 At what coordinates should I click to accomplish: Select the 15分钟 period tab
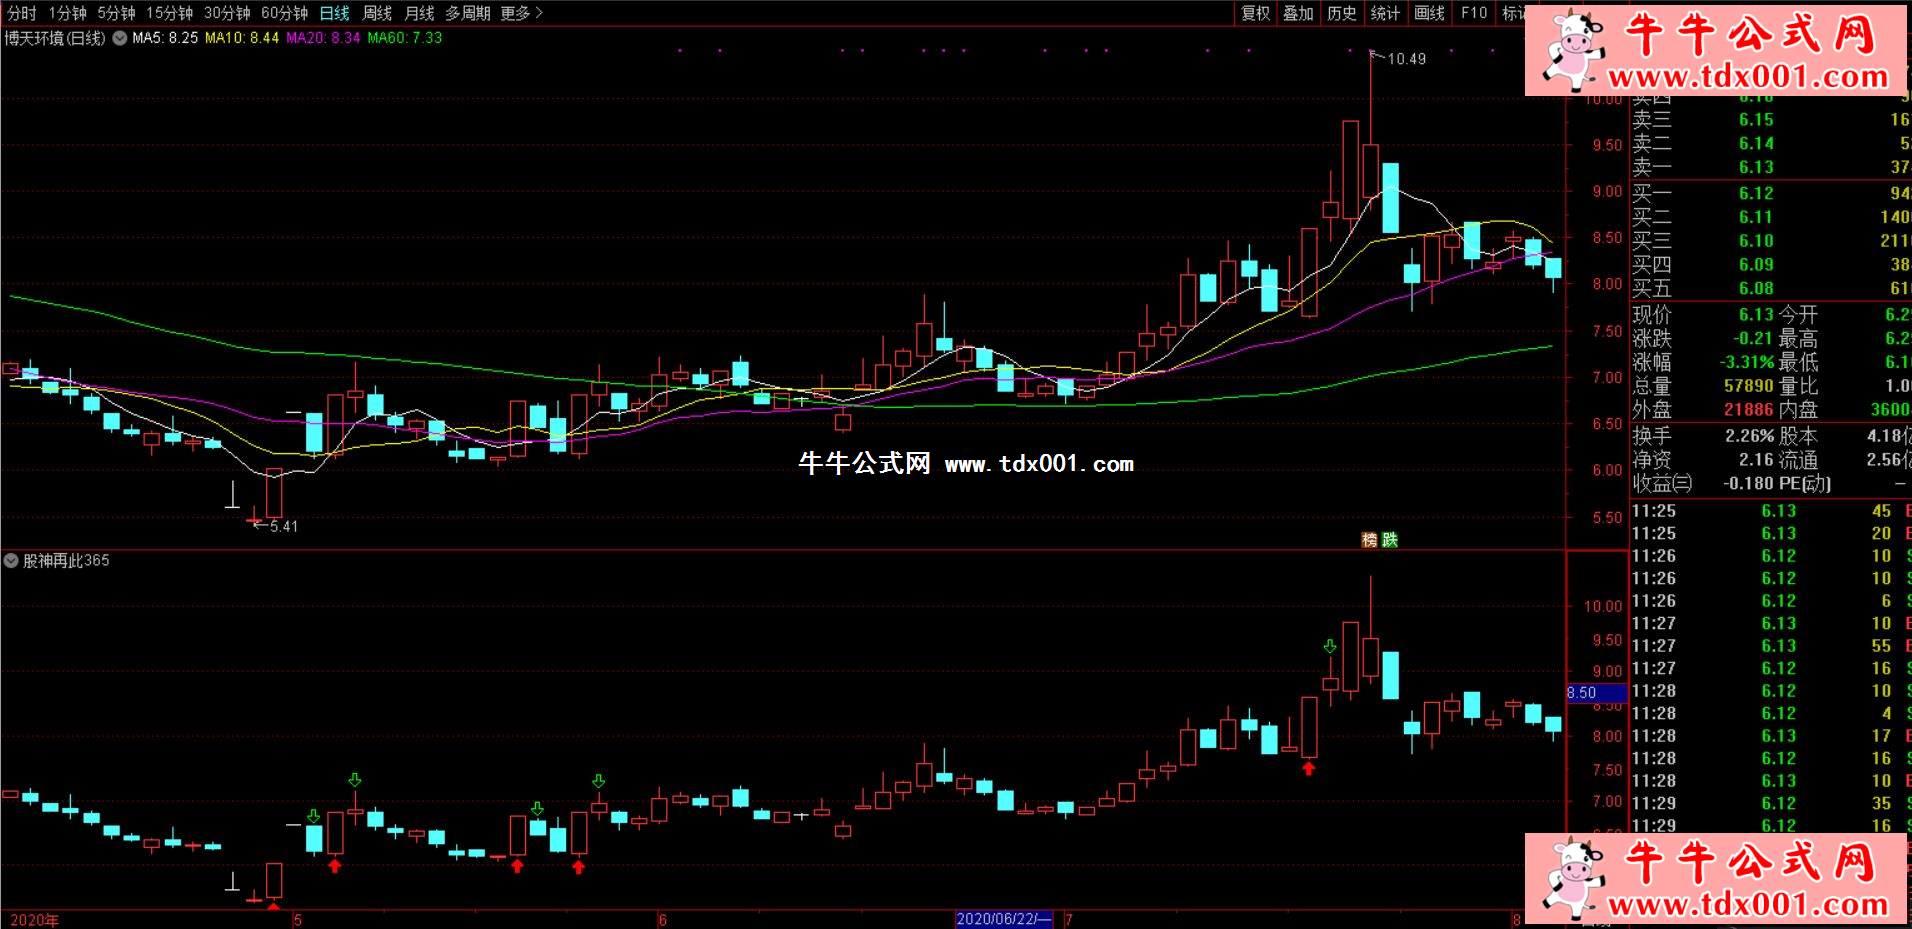pyautogui.click(x=169, y=13)
